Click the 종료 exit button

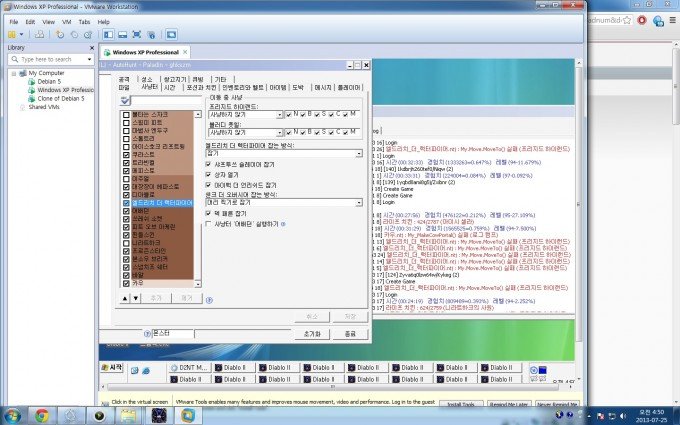[x=350, y=334]
